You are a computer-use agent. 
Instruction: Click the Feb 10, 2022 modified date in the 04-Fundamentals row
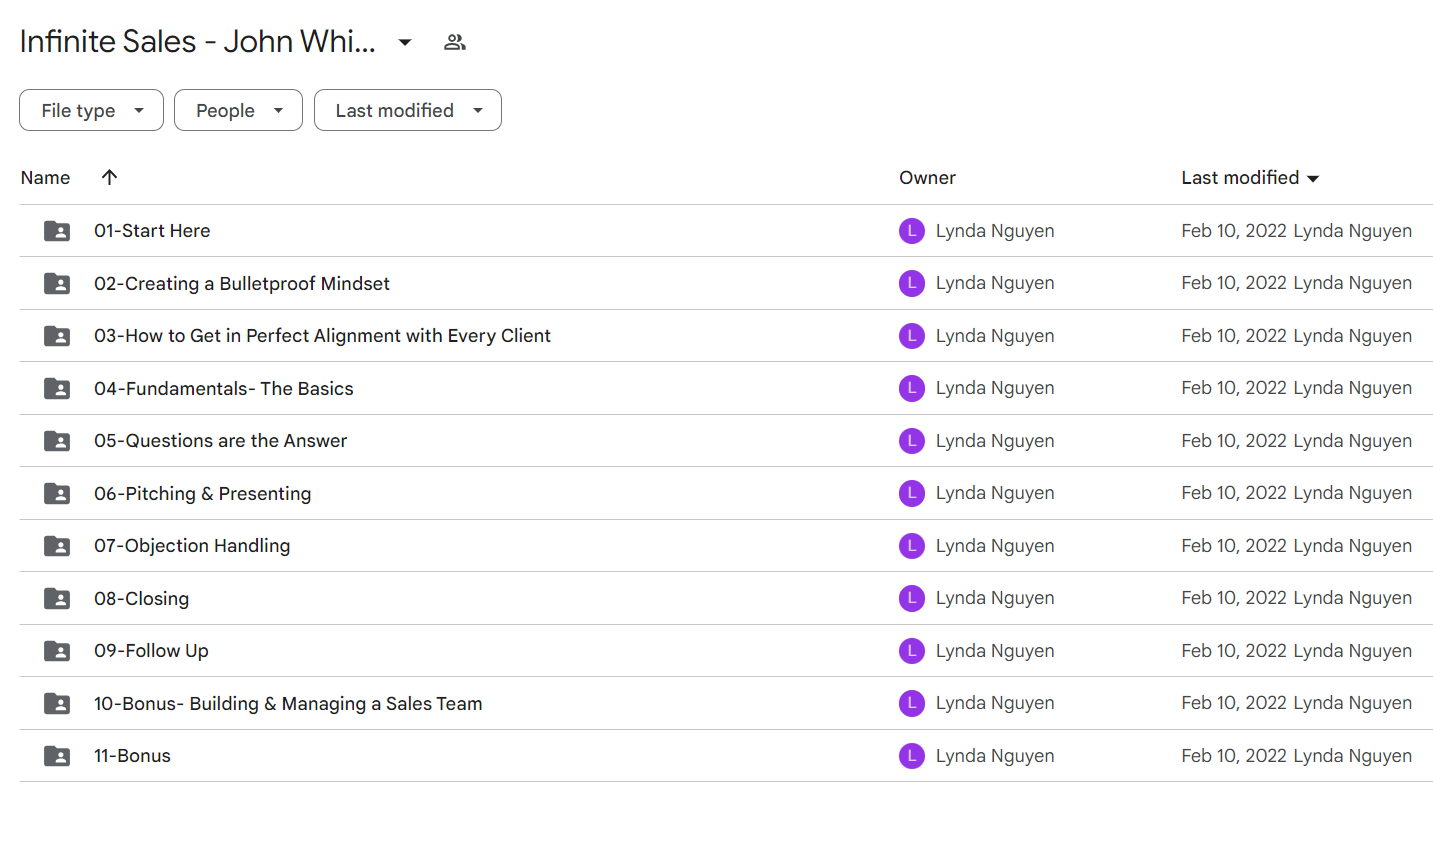pyautogui.click(x=1234, y=388)
